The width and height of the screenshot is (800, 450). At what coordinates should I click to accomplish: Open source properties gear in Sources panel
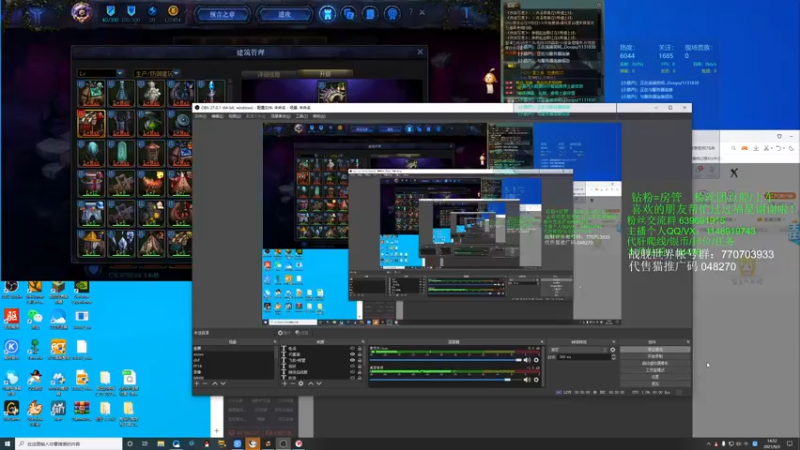tap(301, 384)
